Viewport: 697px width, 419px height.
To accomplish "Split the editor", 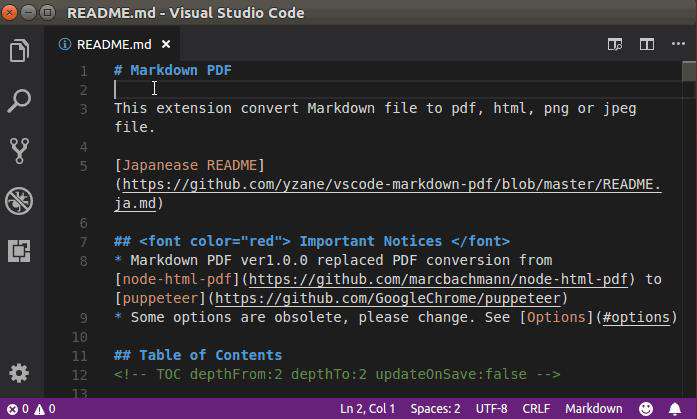I will tap(647, 44).
